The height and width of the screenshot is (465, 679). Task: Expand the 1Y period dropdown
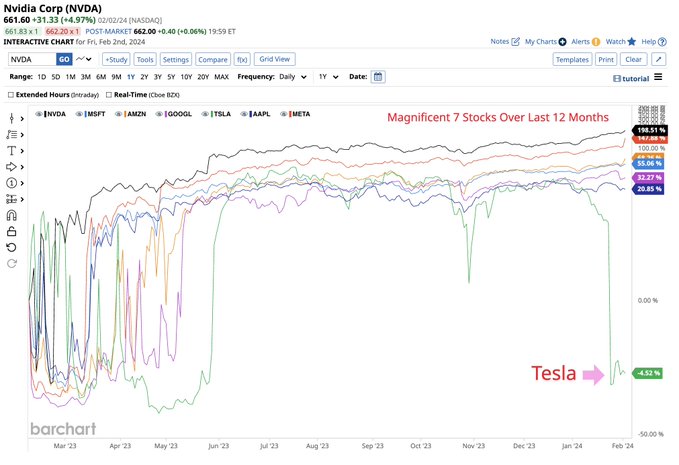click(x=329, y=76)
